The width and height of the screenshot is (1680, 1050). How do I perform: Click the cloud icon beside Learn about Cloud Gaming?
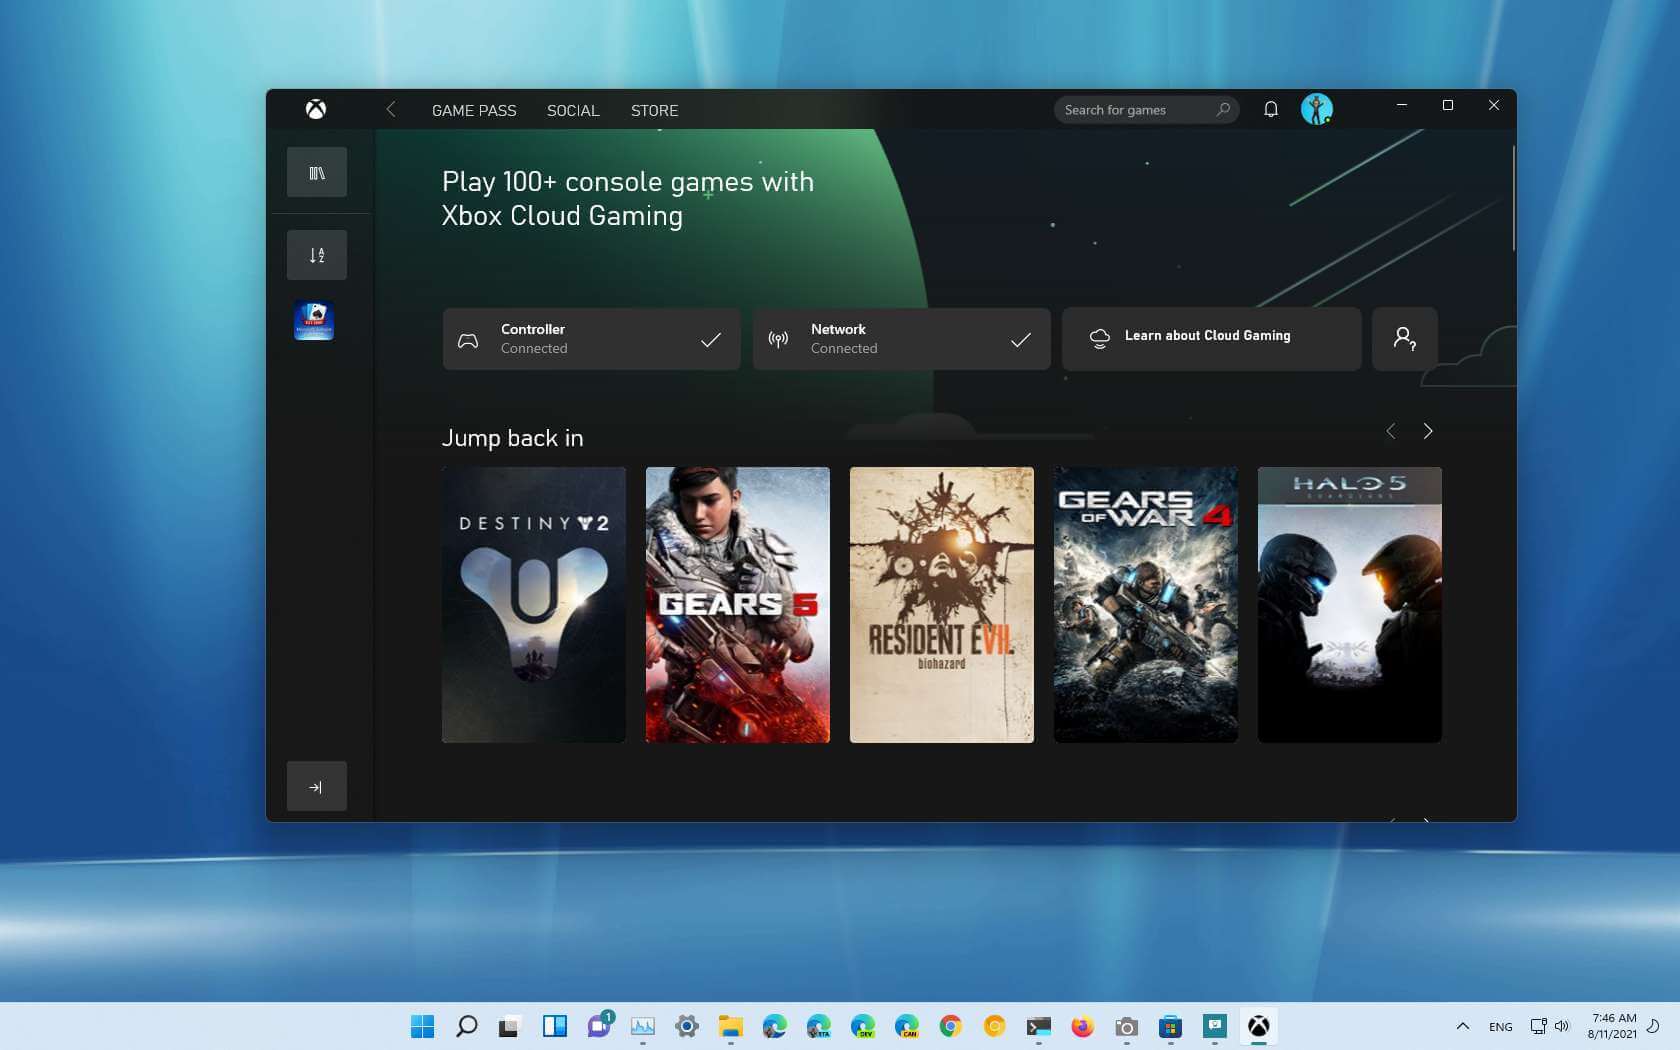click(1099, 338)
